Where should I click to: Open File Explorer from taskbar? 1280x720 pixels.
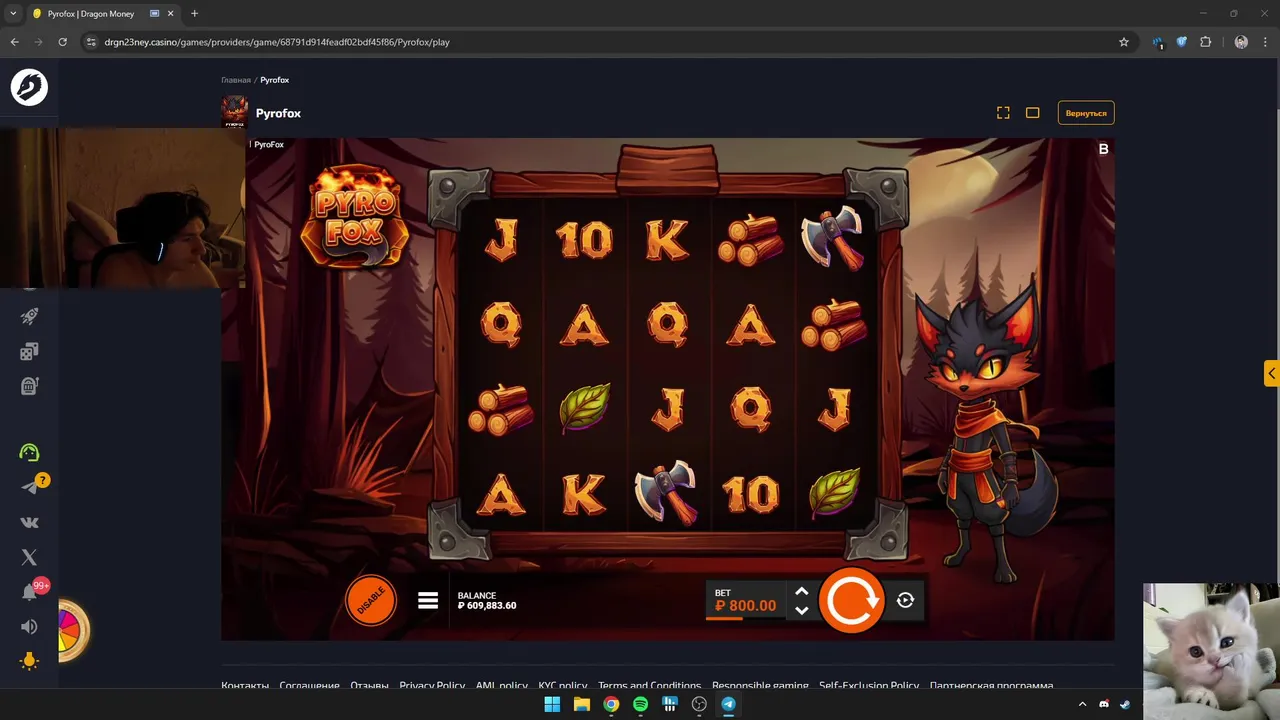tap(581, 704)
